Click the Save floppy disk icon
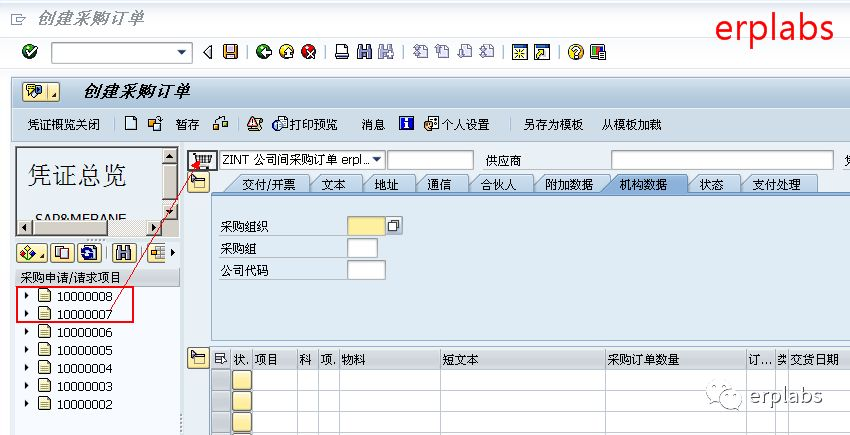This screenshot has height=435, width=850. [x=231, y=52]
